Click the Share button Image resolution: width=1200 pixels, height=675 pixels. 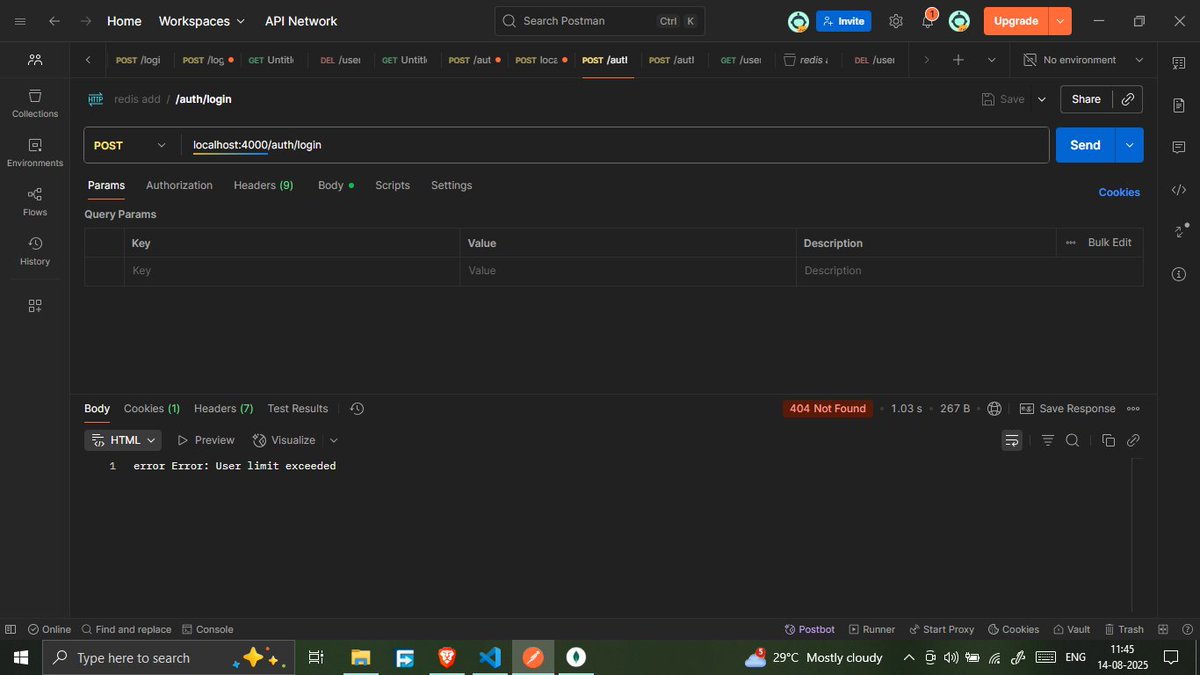coord(1086,99)
